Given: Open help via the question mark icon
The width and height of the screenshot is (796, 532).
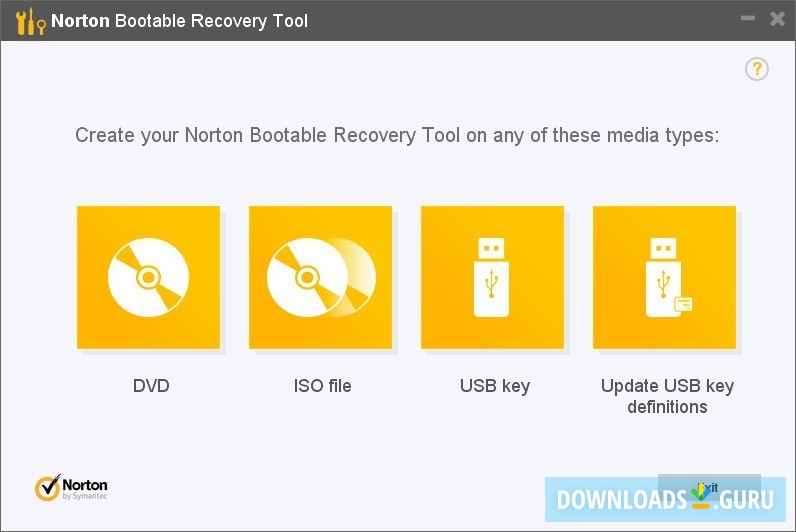Looking at the screenshot, I should point(756,69).
